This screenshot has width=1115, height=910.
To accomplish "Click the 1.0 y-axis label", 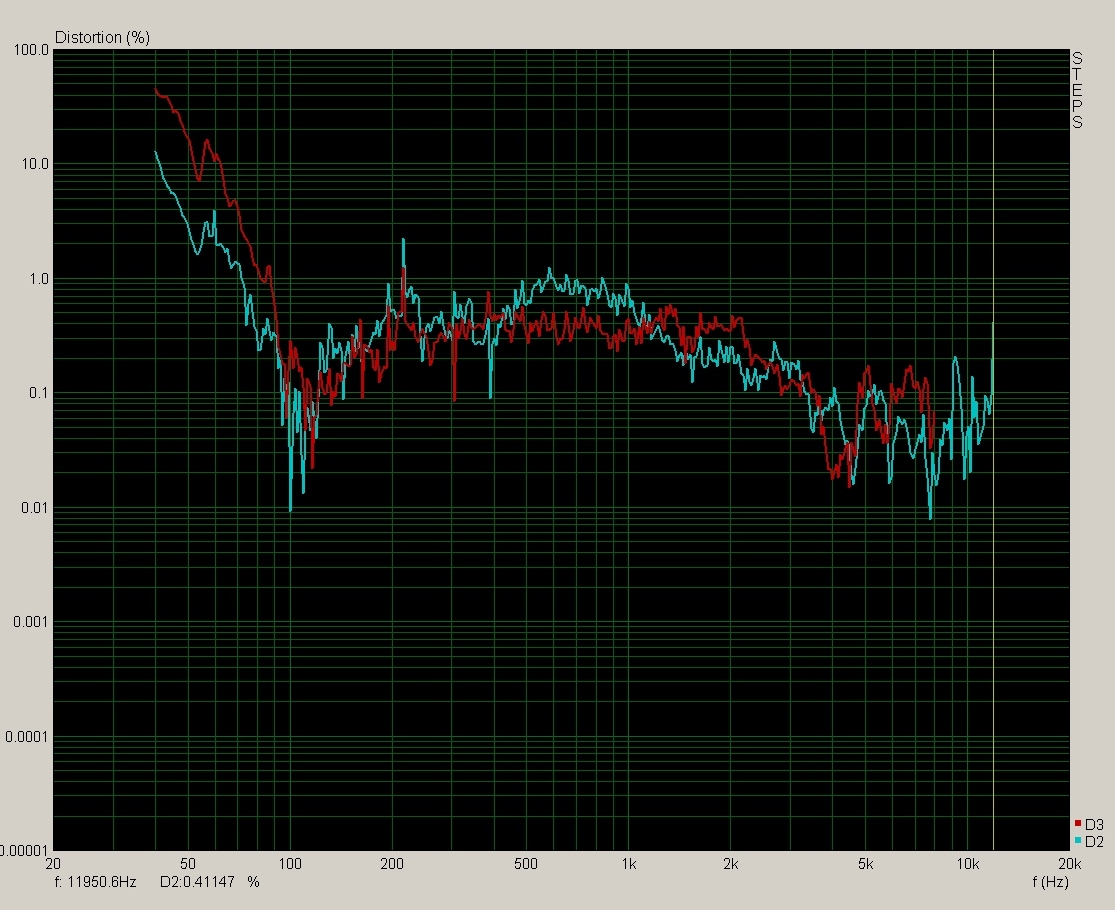I will (37, 279).
